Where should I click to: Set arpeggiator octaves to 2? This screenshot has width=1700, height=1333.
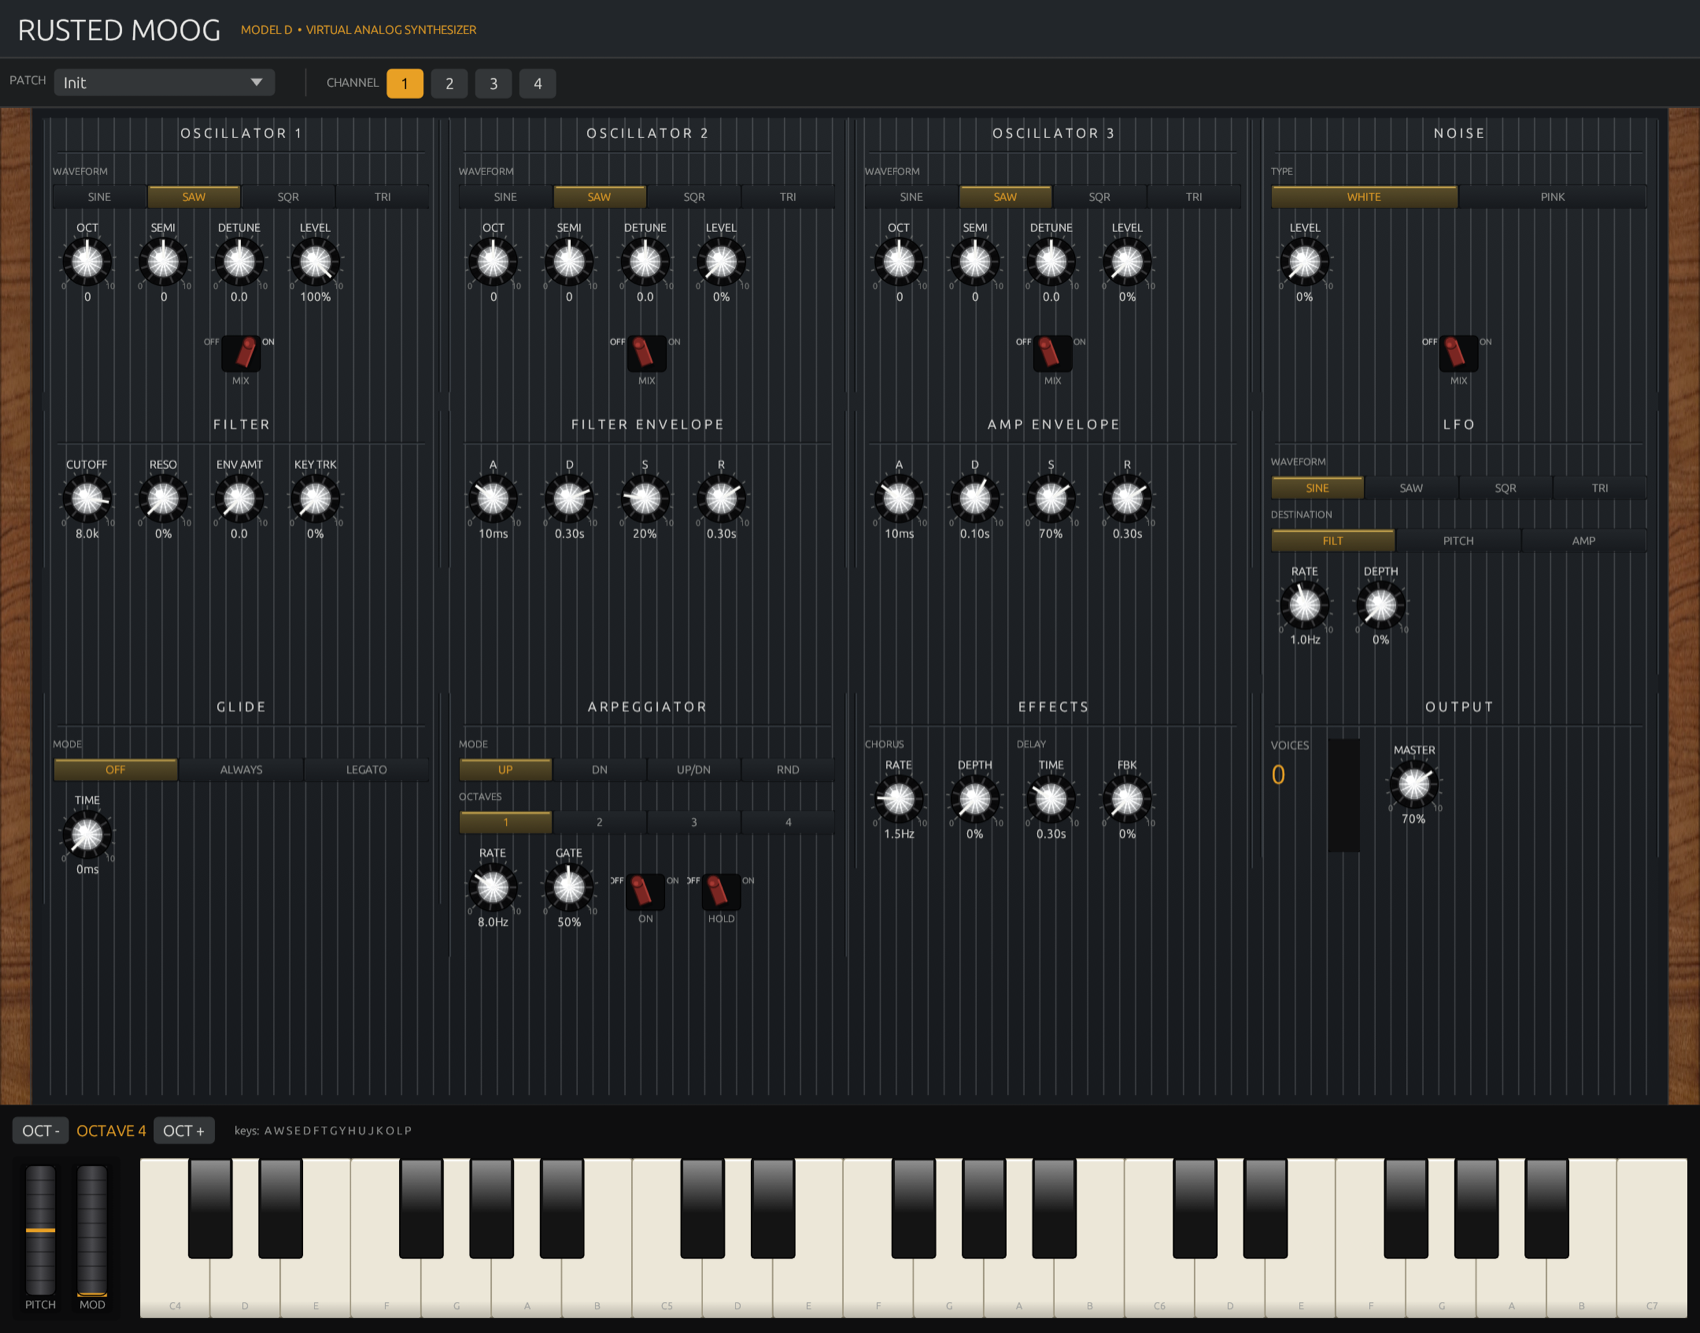(599, 822)
